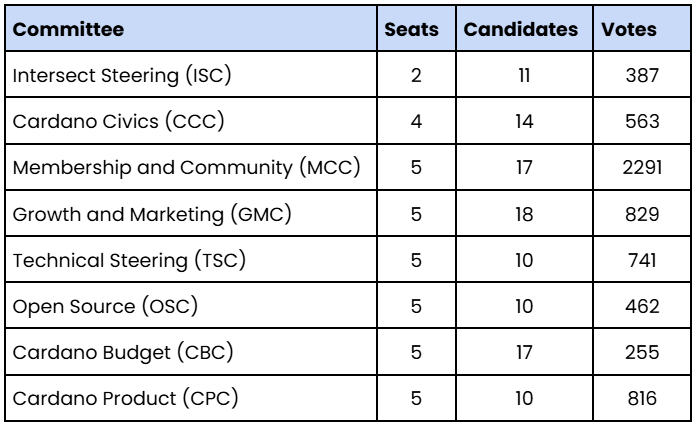The height and width of the screenshot is (425, 693).
Task: Click the 255 votes cell
Action: coord(641,351)
